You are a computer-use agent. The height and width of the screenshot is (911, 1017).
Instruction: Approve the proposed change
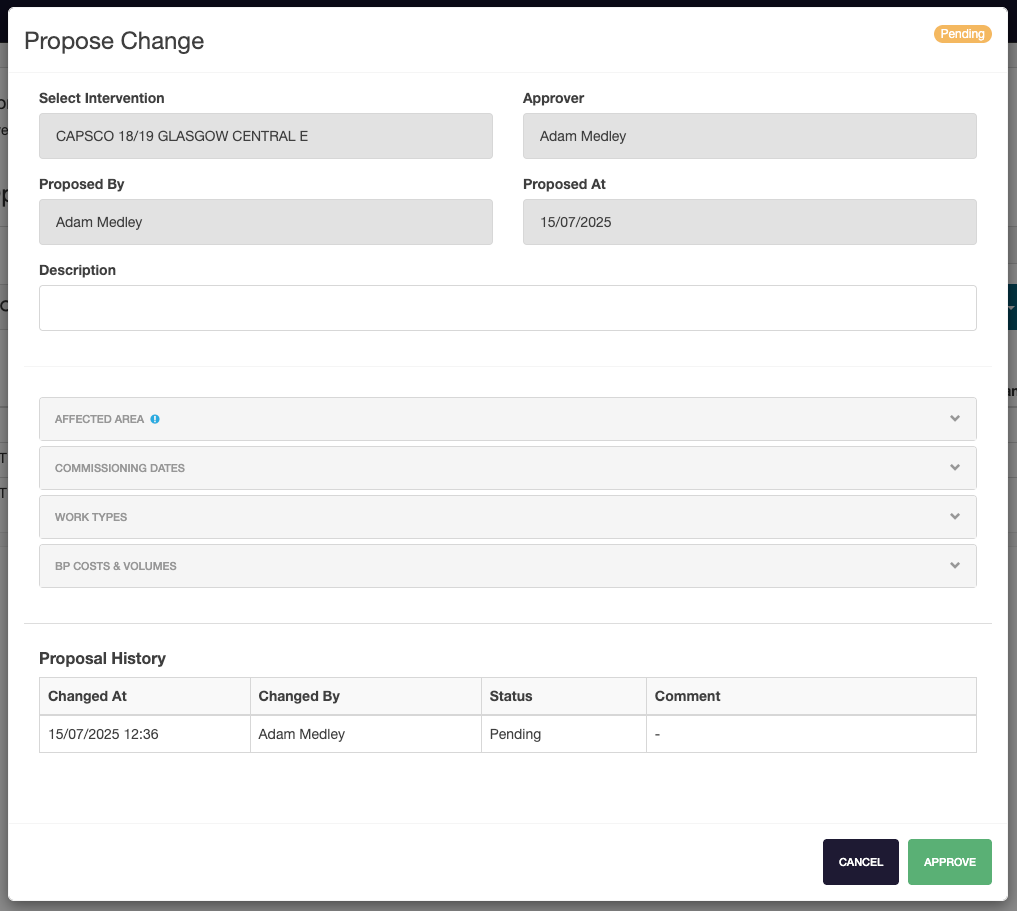[x=949, y=862]
